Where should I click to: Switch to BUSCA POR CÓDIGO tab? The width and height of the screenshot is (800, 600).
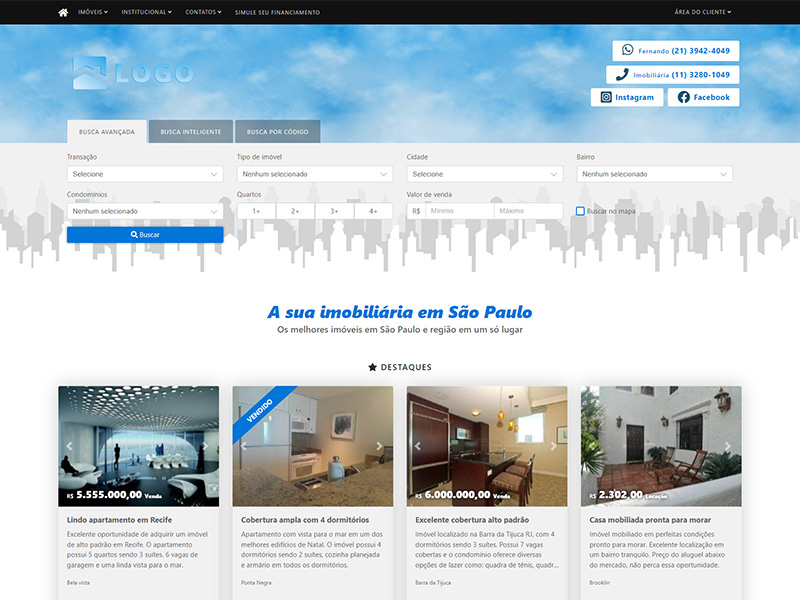click(278, 132)
